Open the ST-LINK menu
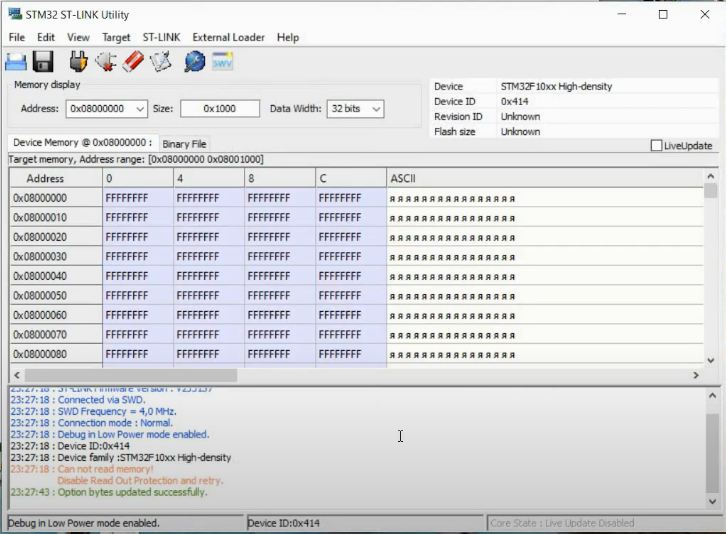726x534 pixels. [x=161, y=37]
